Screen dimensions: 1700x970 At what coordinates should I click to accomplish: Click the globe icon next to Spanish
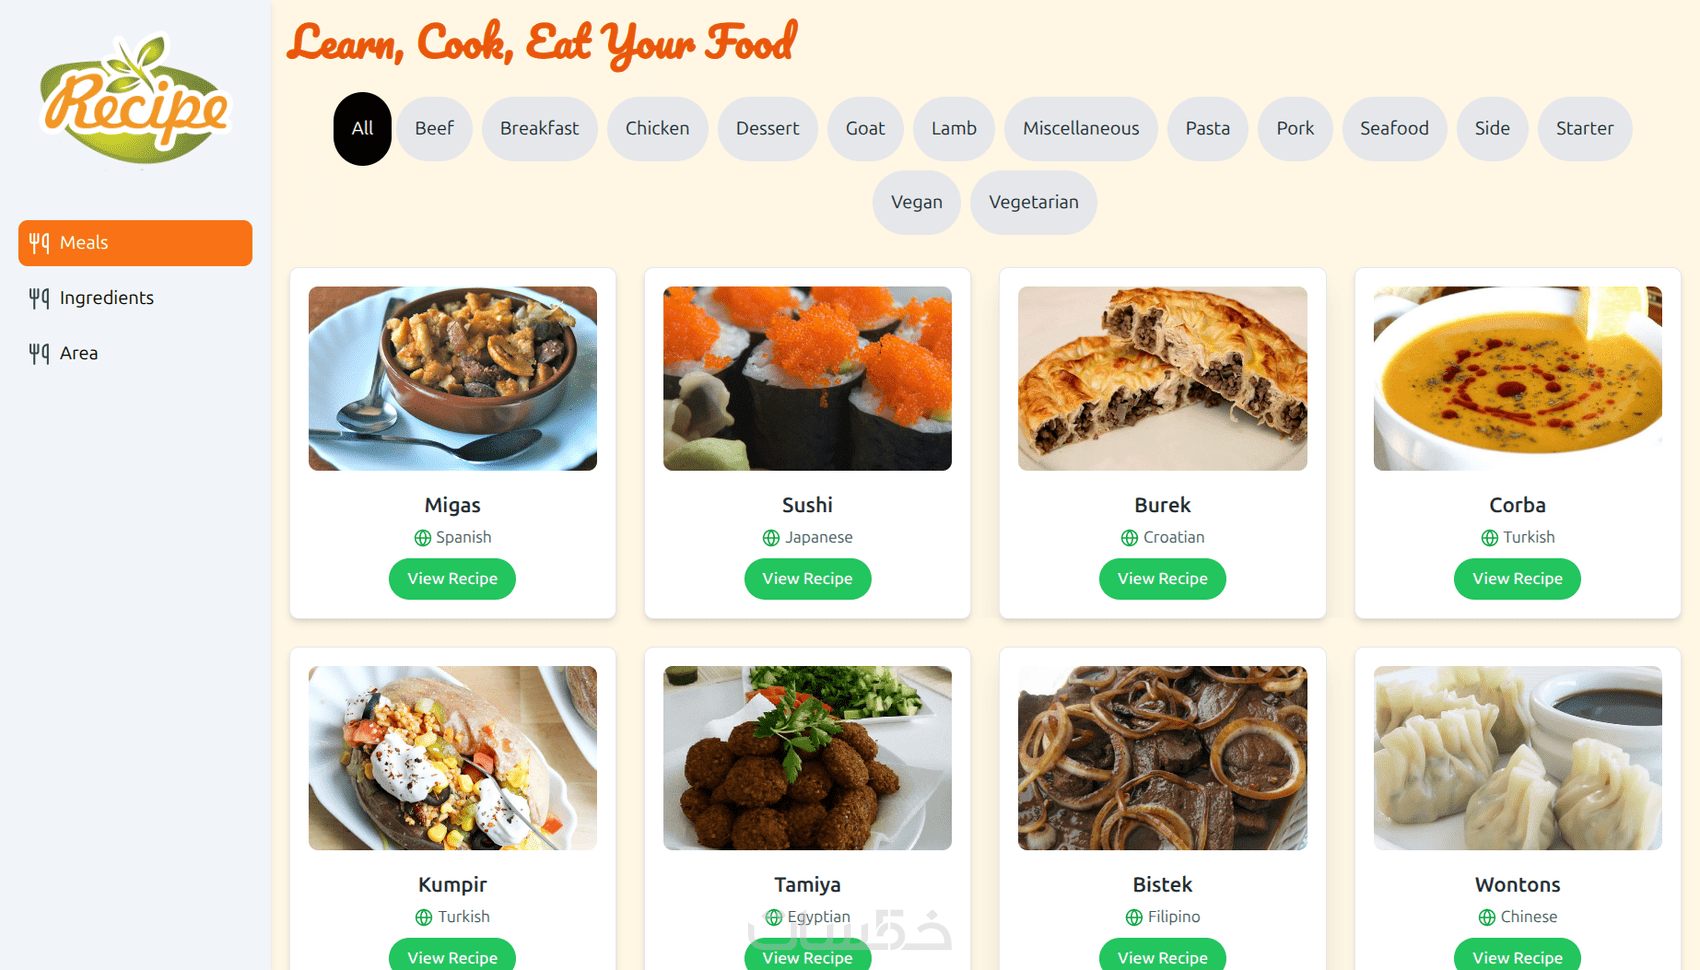coord(423,538)
